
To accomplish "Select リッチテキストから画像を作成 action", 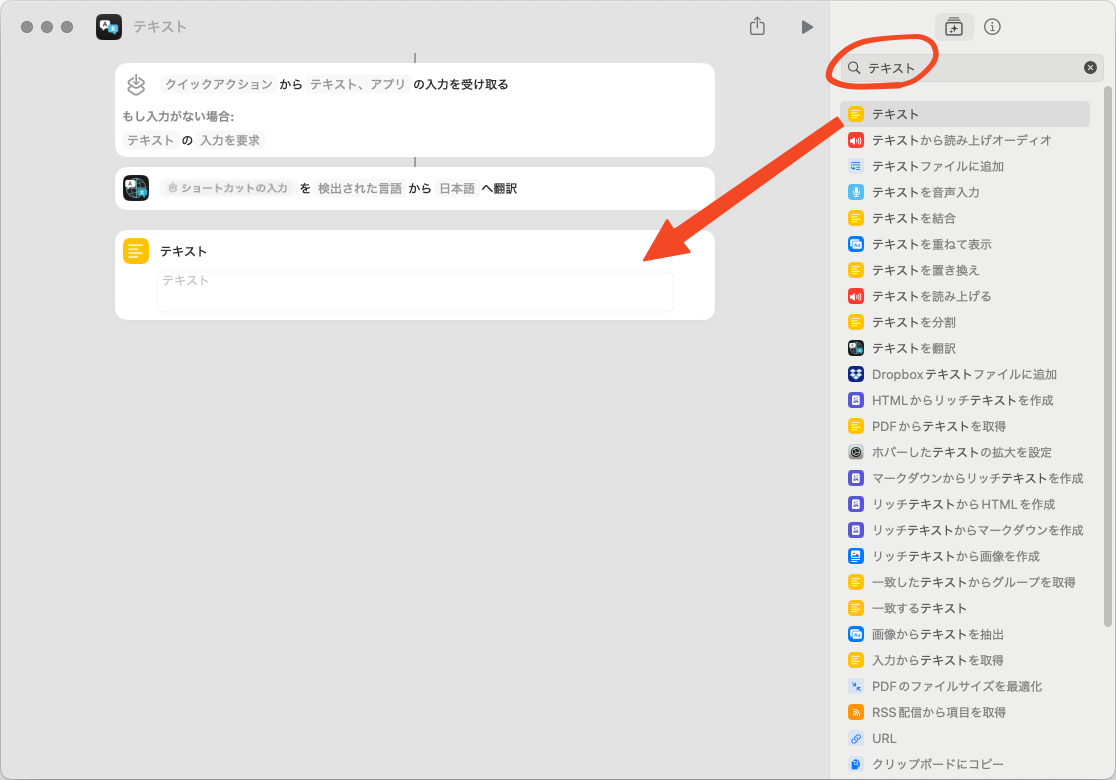I will click(964, 556).
